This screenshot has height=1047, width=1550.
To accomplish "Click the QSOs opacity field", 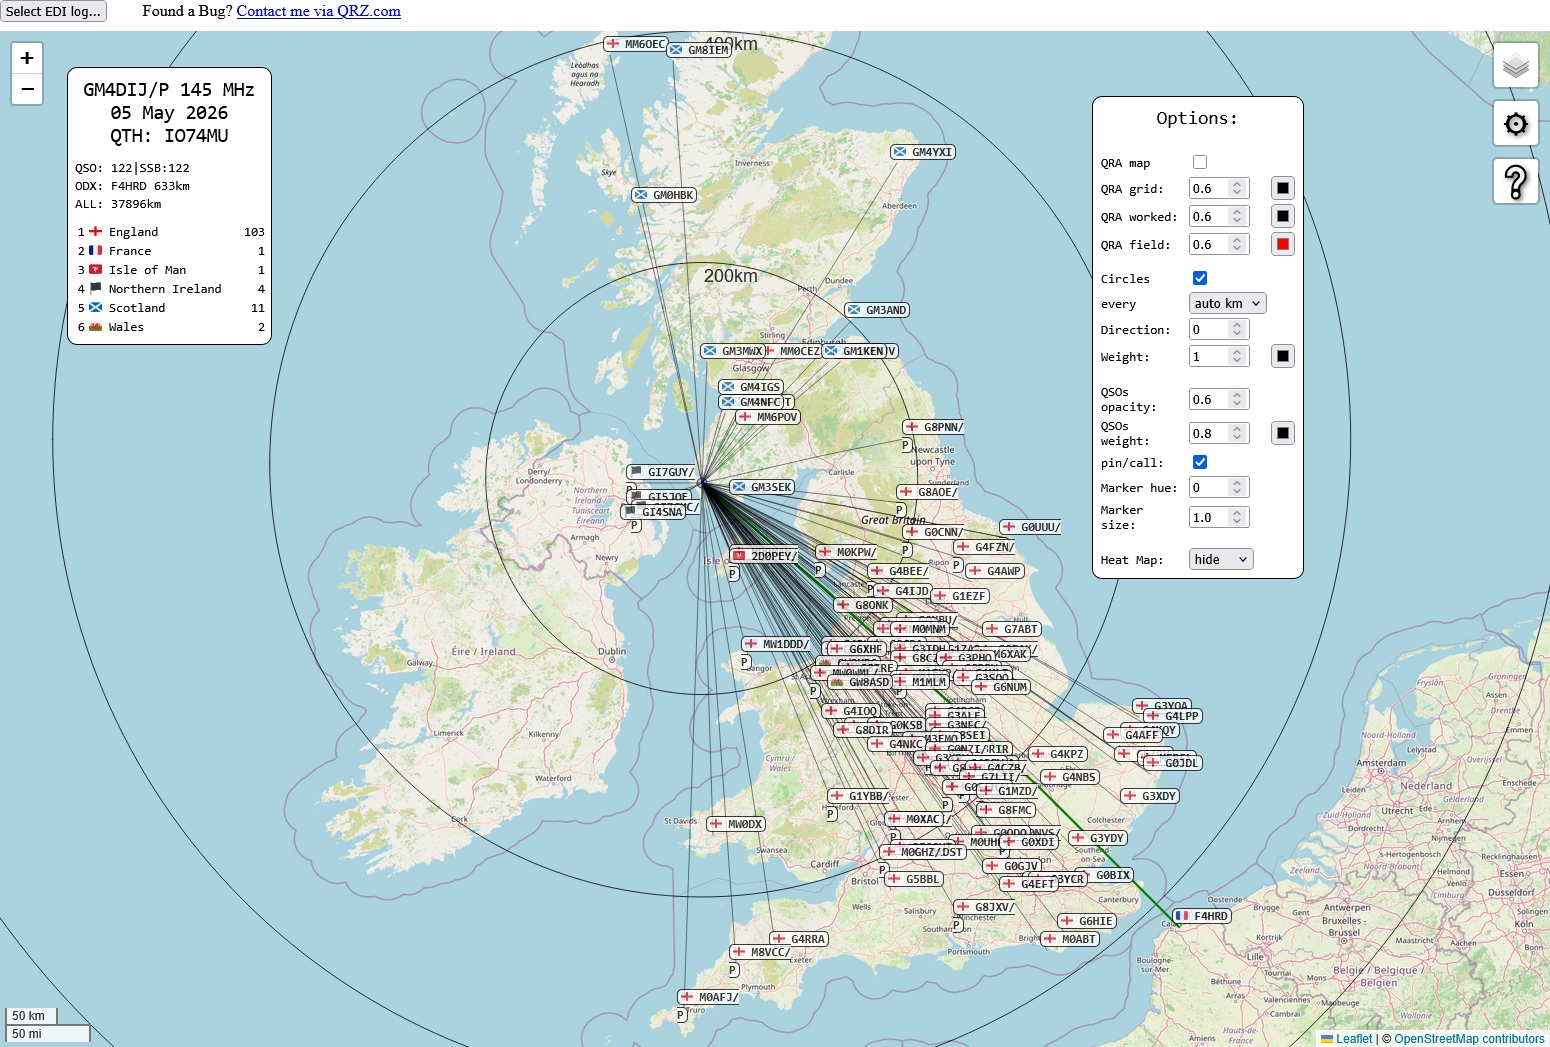I will click(x=1219, y=399).
